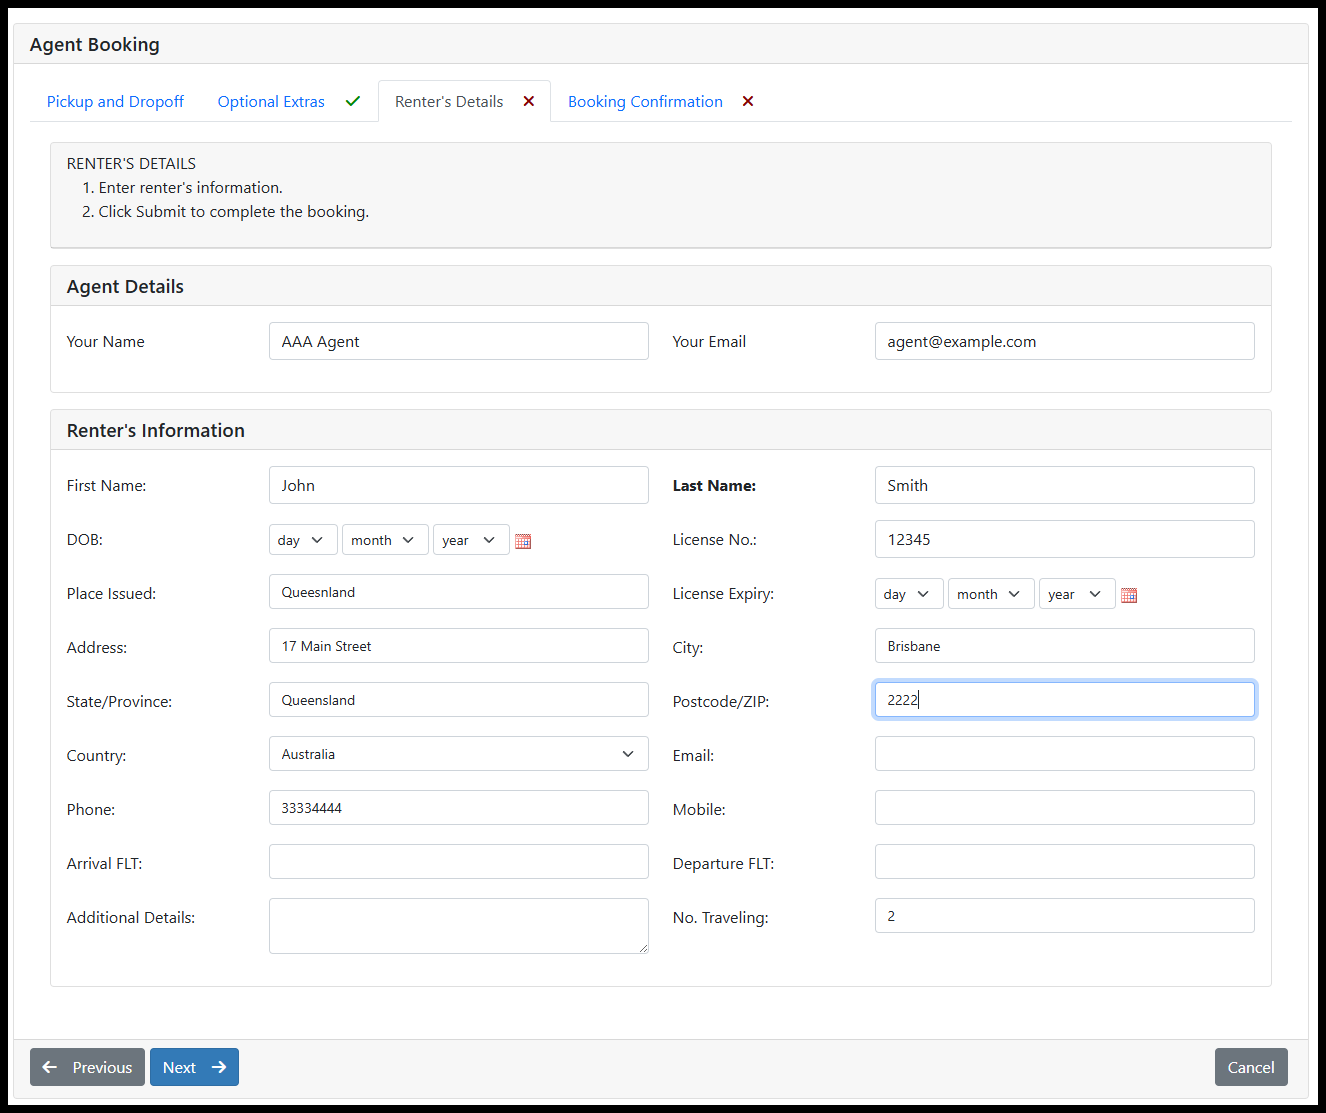The width and height of the screenshot is (1326, 1113).
Task: Click the empty Mobile field
Action: point(1065,808)
